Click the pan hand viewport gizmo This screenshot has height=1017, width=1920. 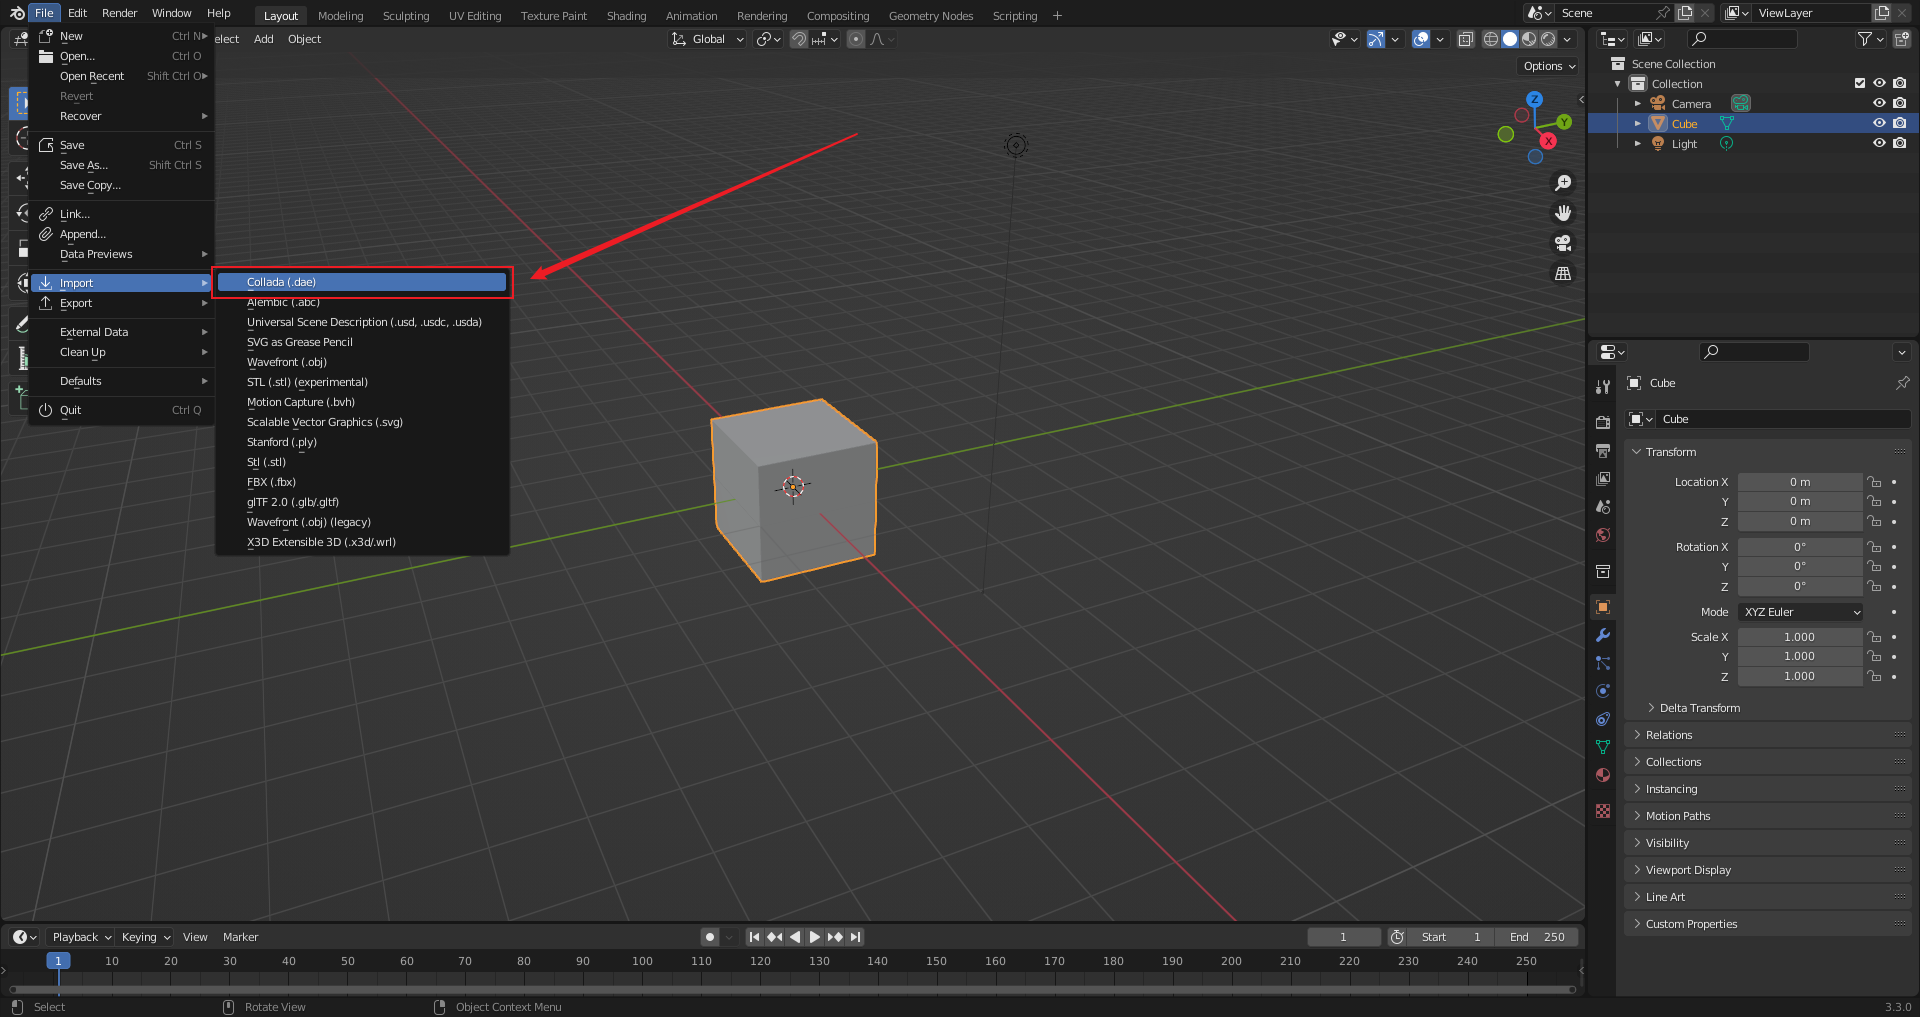pyautogui.click(x=1563, y=213)
